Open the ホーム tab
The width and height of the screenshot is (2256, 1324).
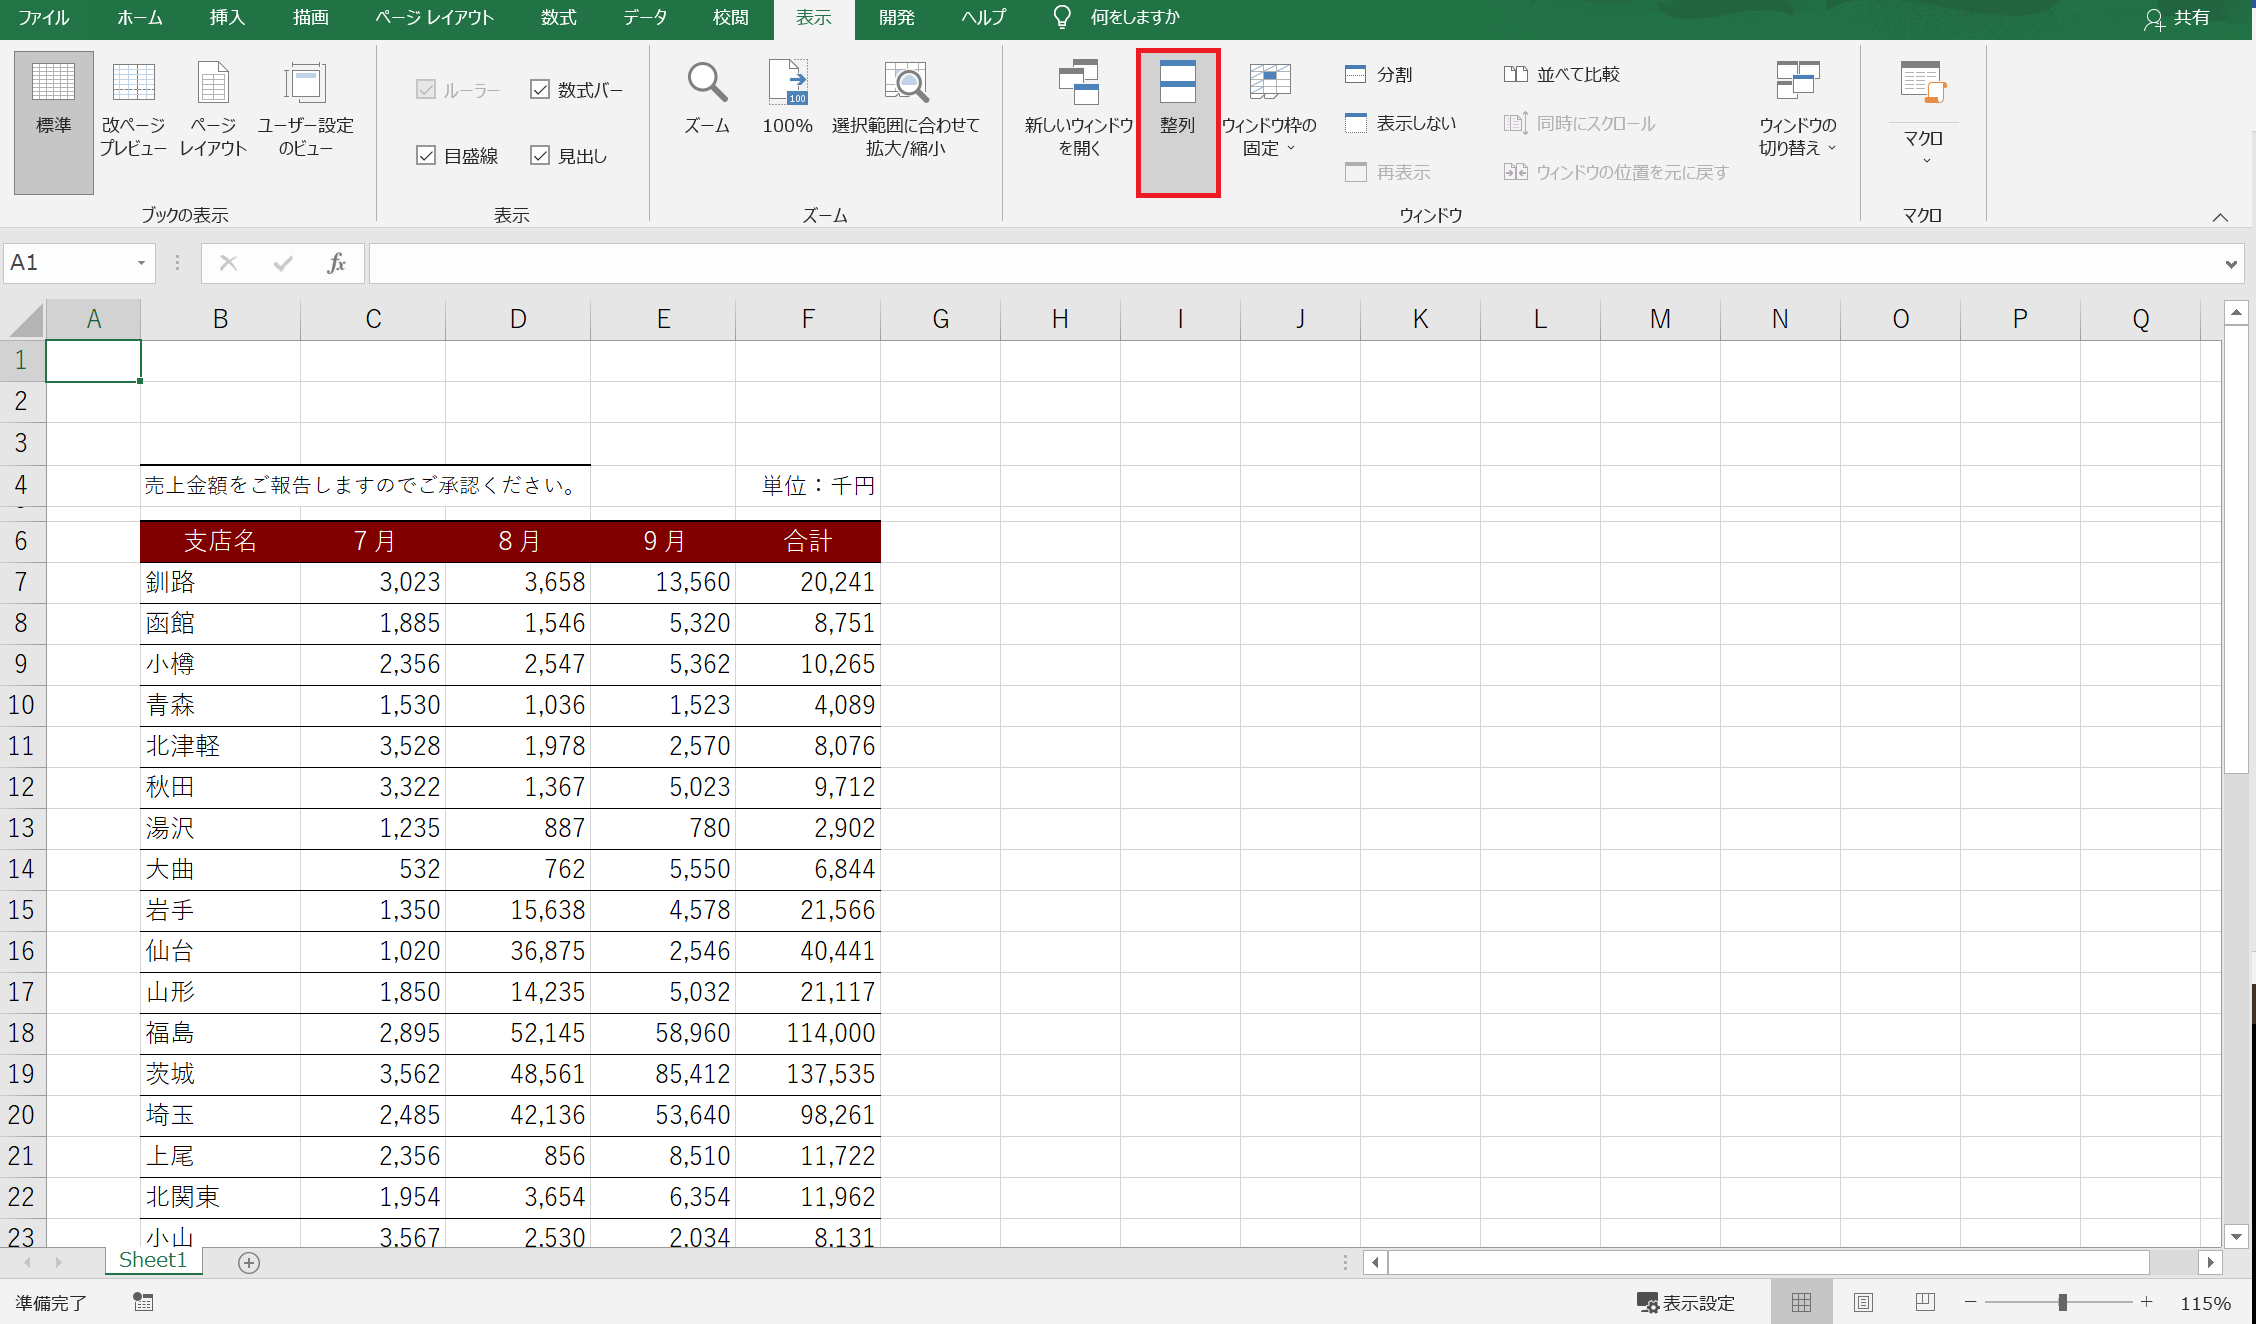(140, 18)
